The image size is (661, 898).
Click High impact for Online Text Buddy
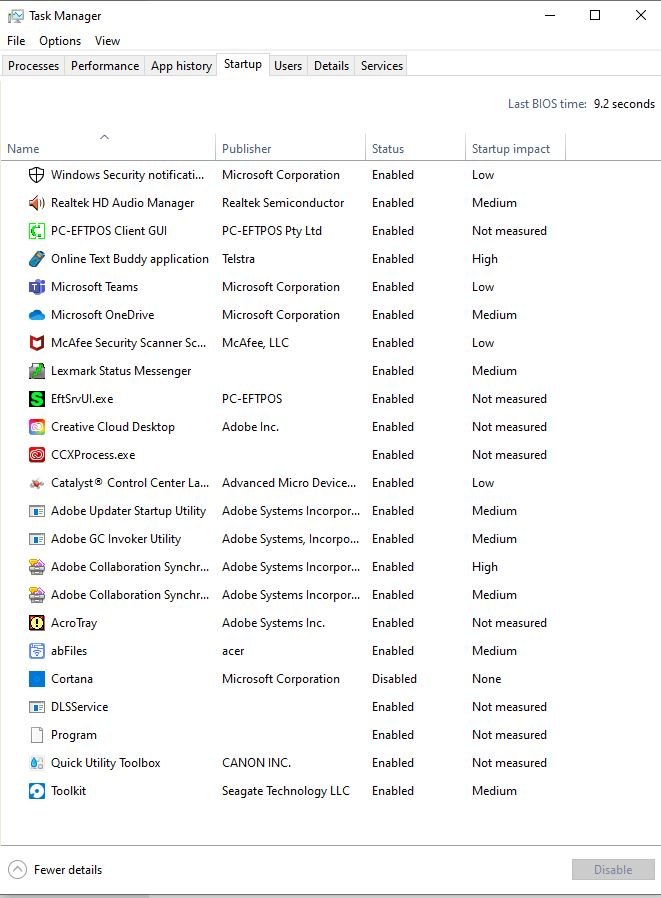(x=485, y=259)
